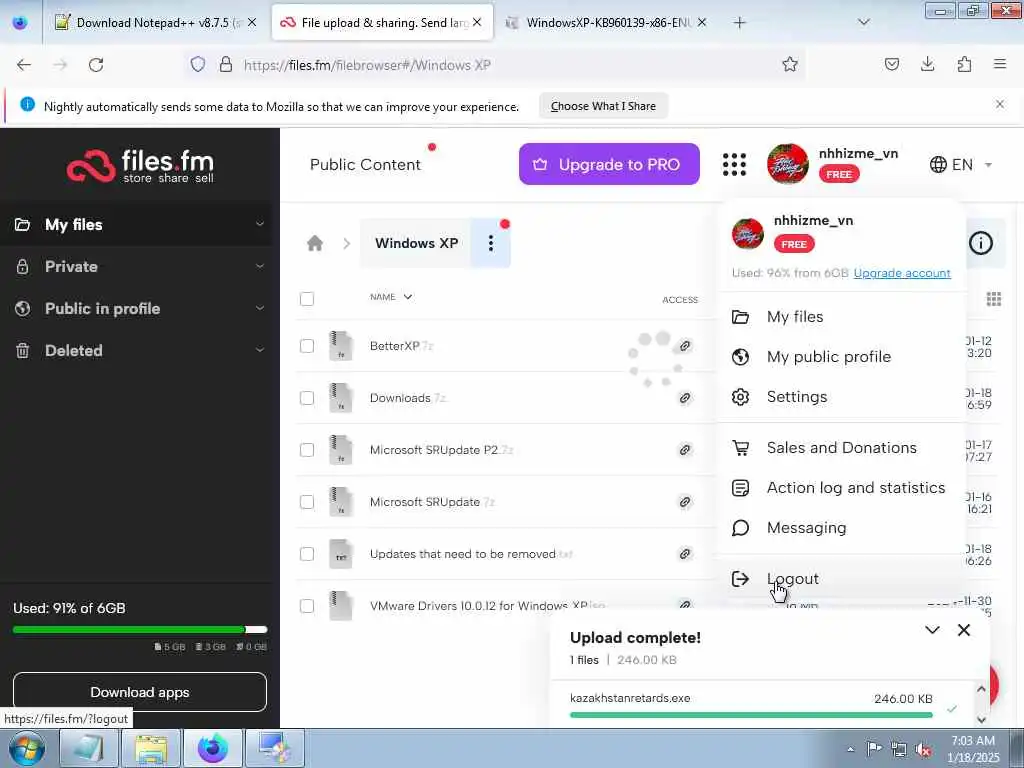Click Download apps button

pyautogui.click(x=140, y=692)
